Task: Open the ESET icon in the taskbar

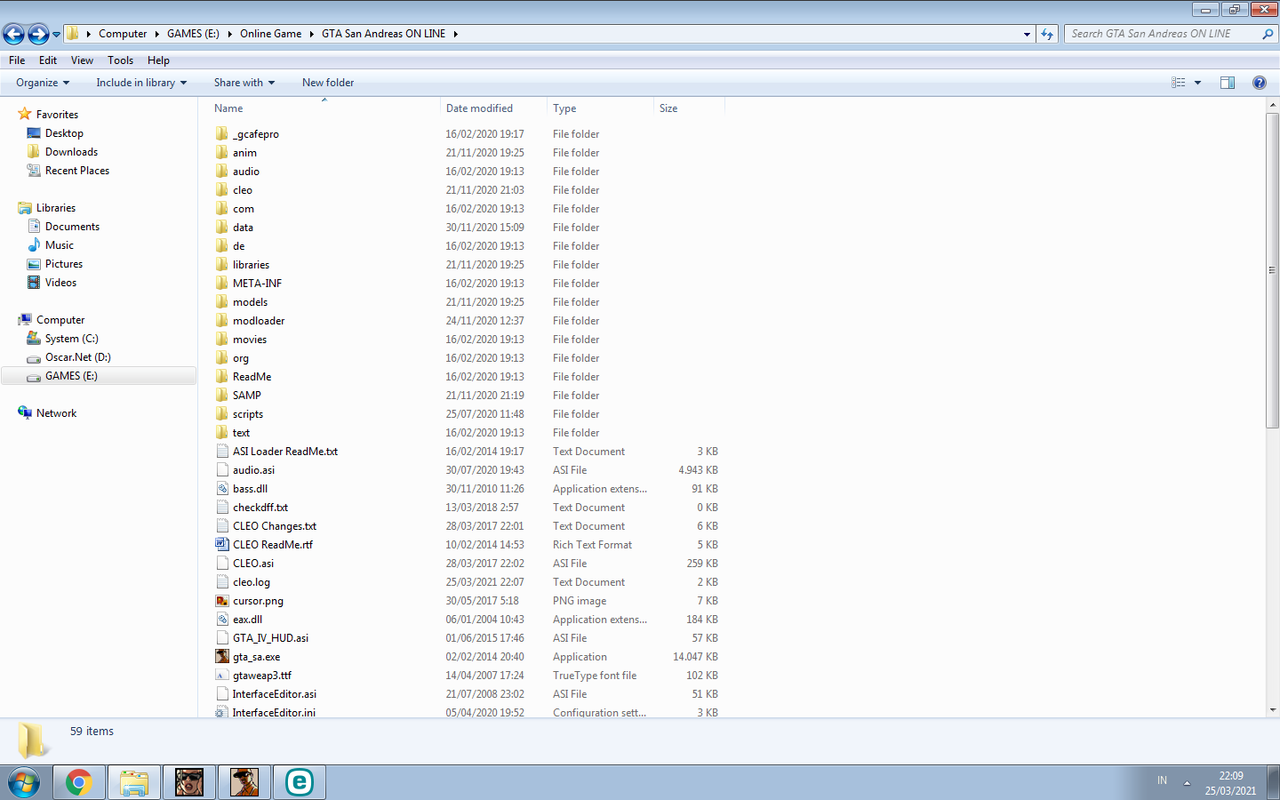Action: tap(298, 782)
